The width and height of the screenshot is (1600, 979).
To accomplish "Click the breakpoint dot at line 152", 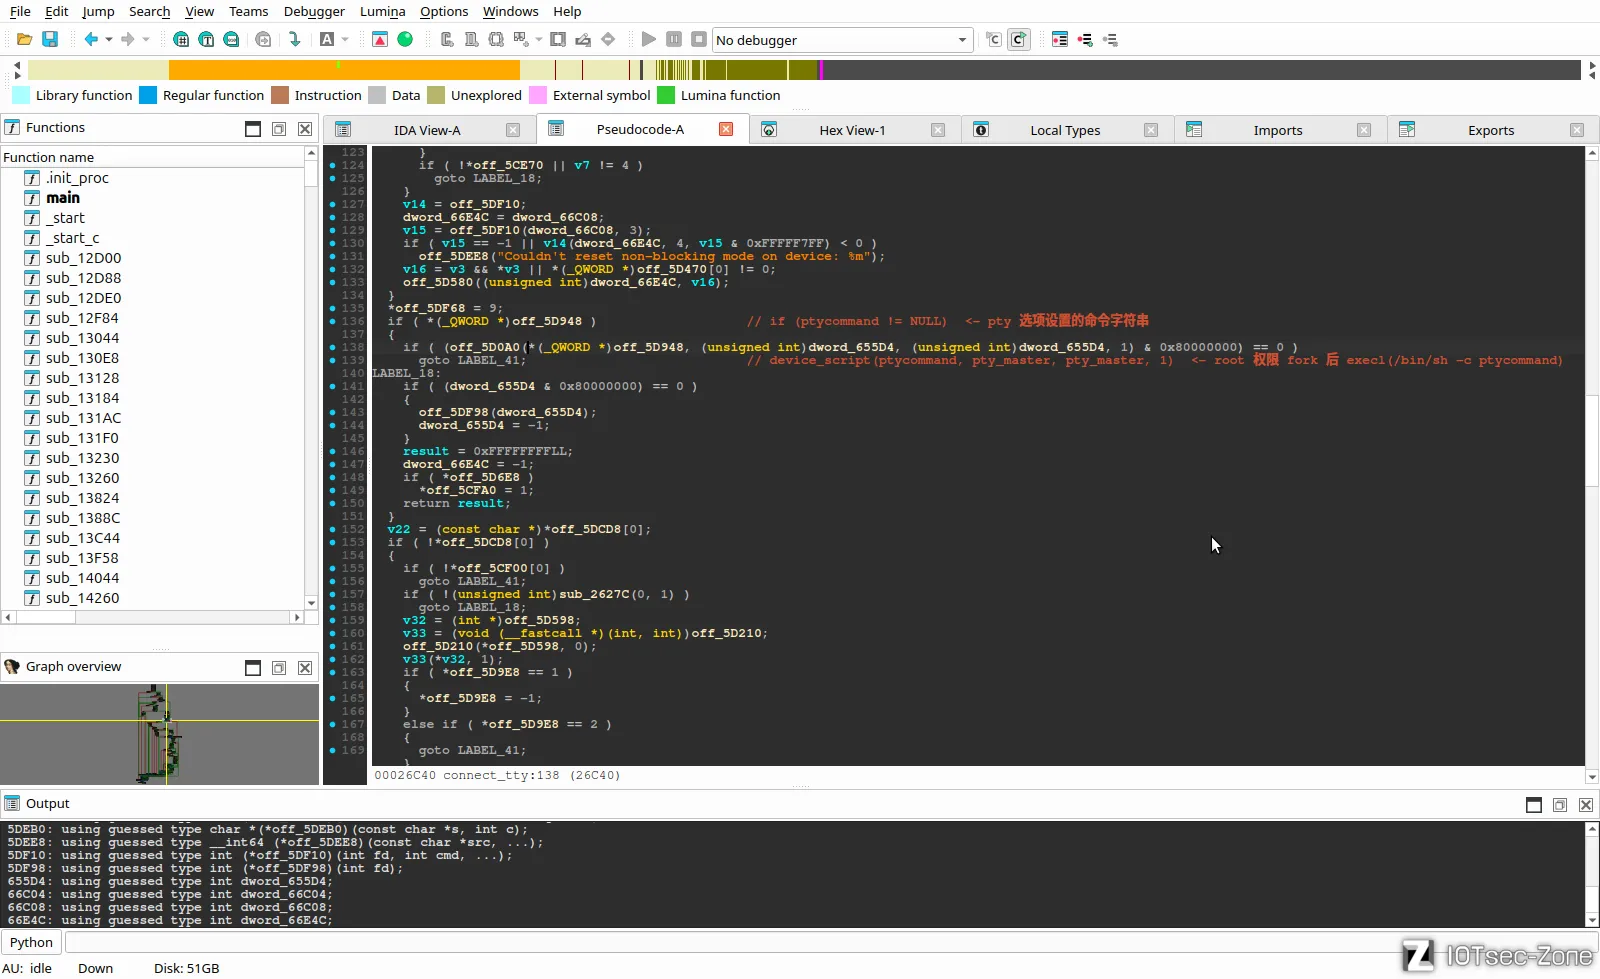I will point(333,529).
